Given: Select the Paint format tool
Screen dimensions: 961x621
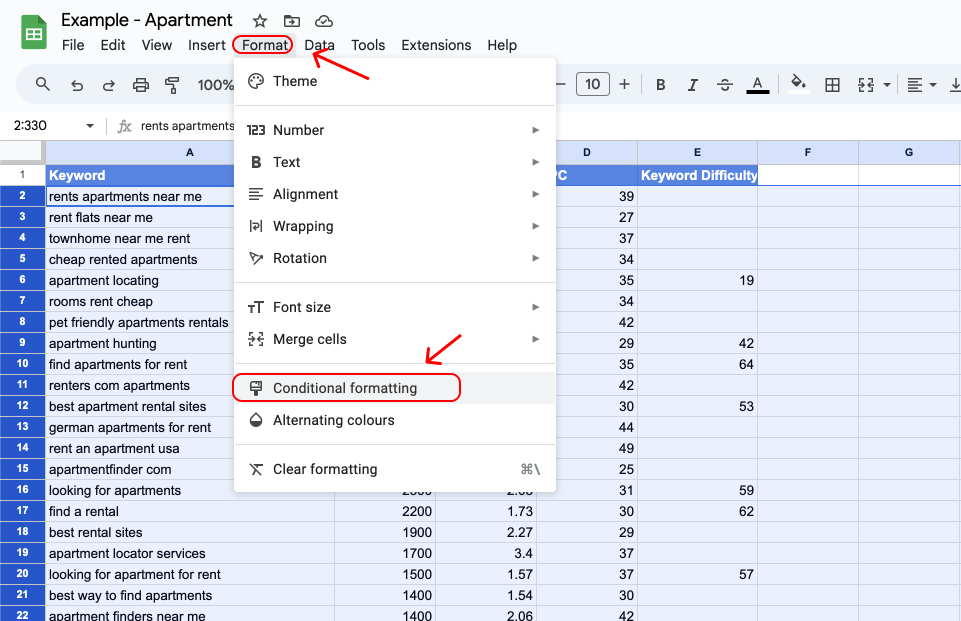Looking at the screenshot, I should coord(172,84).
